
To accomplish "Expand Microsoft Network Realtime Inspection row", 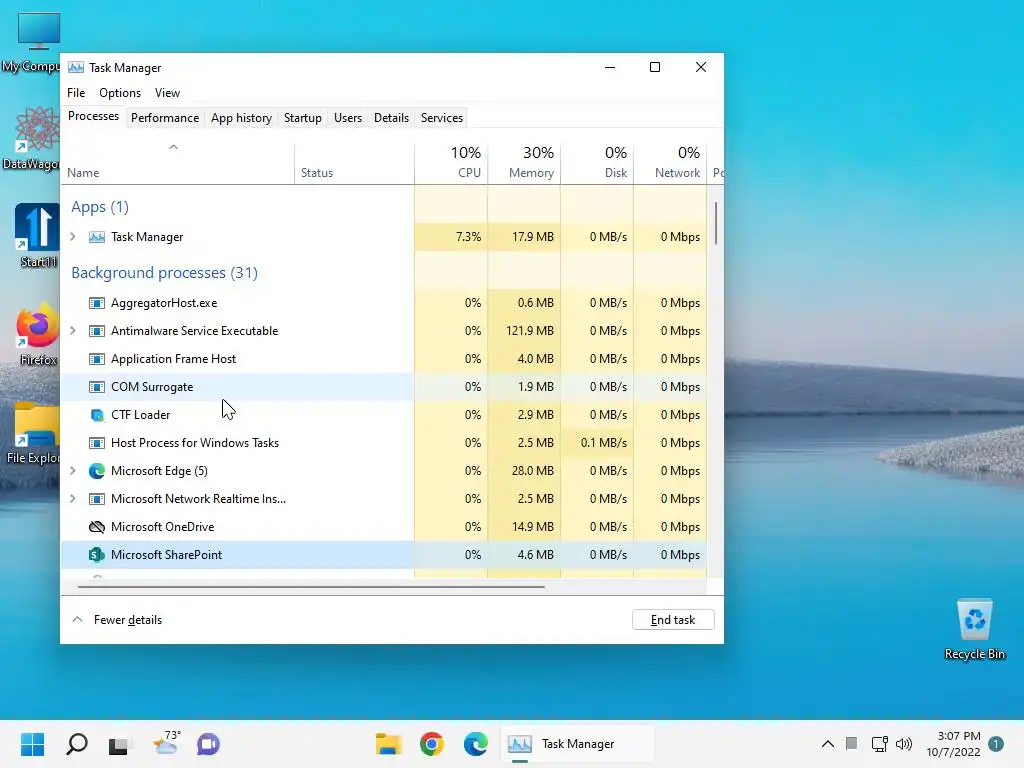I will 72,499.
